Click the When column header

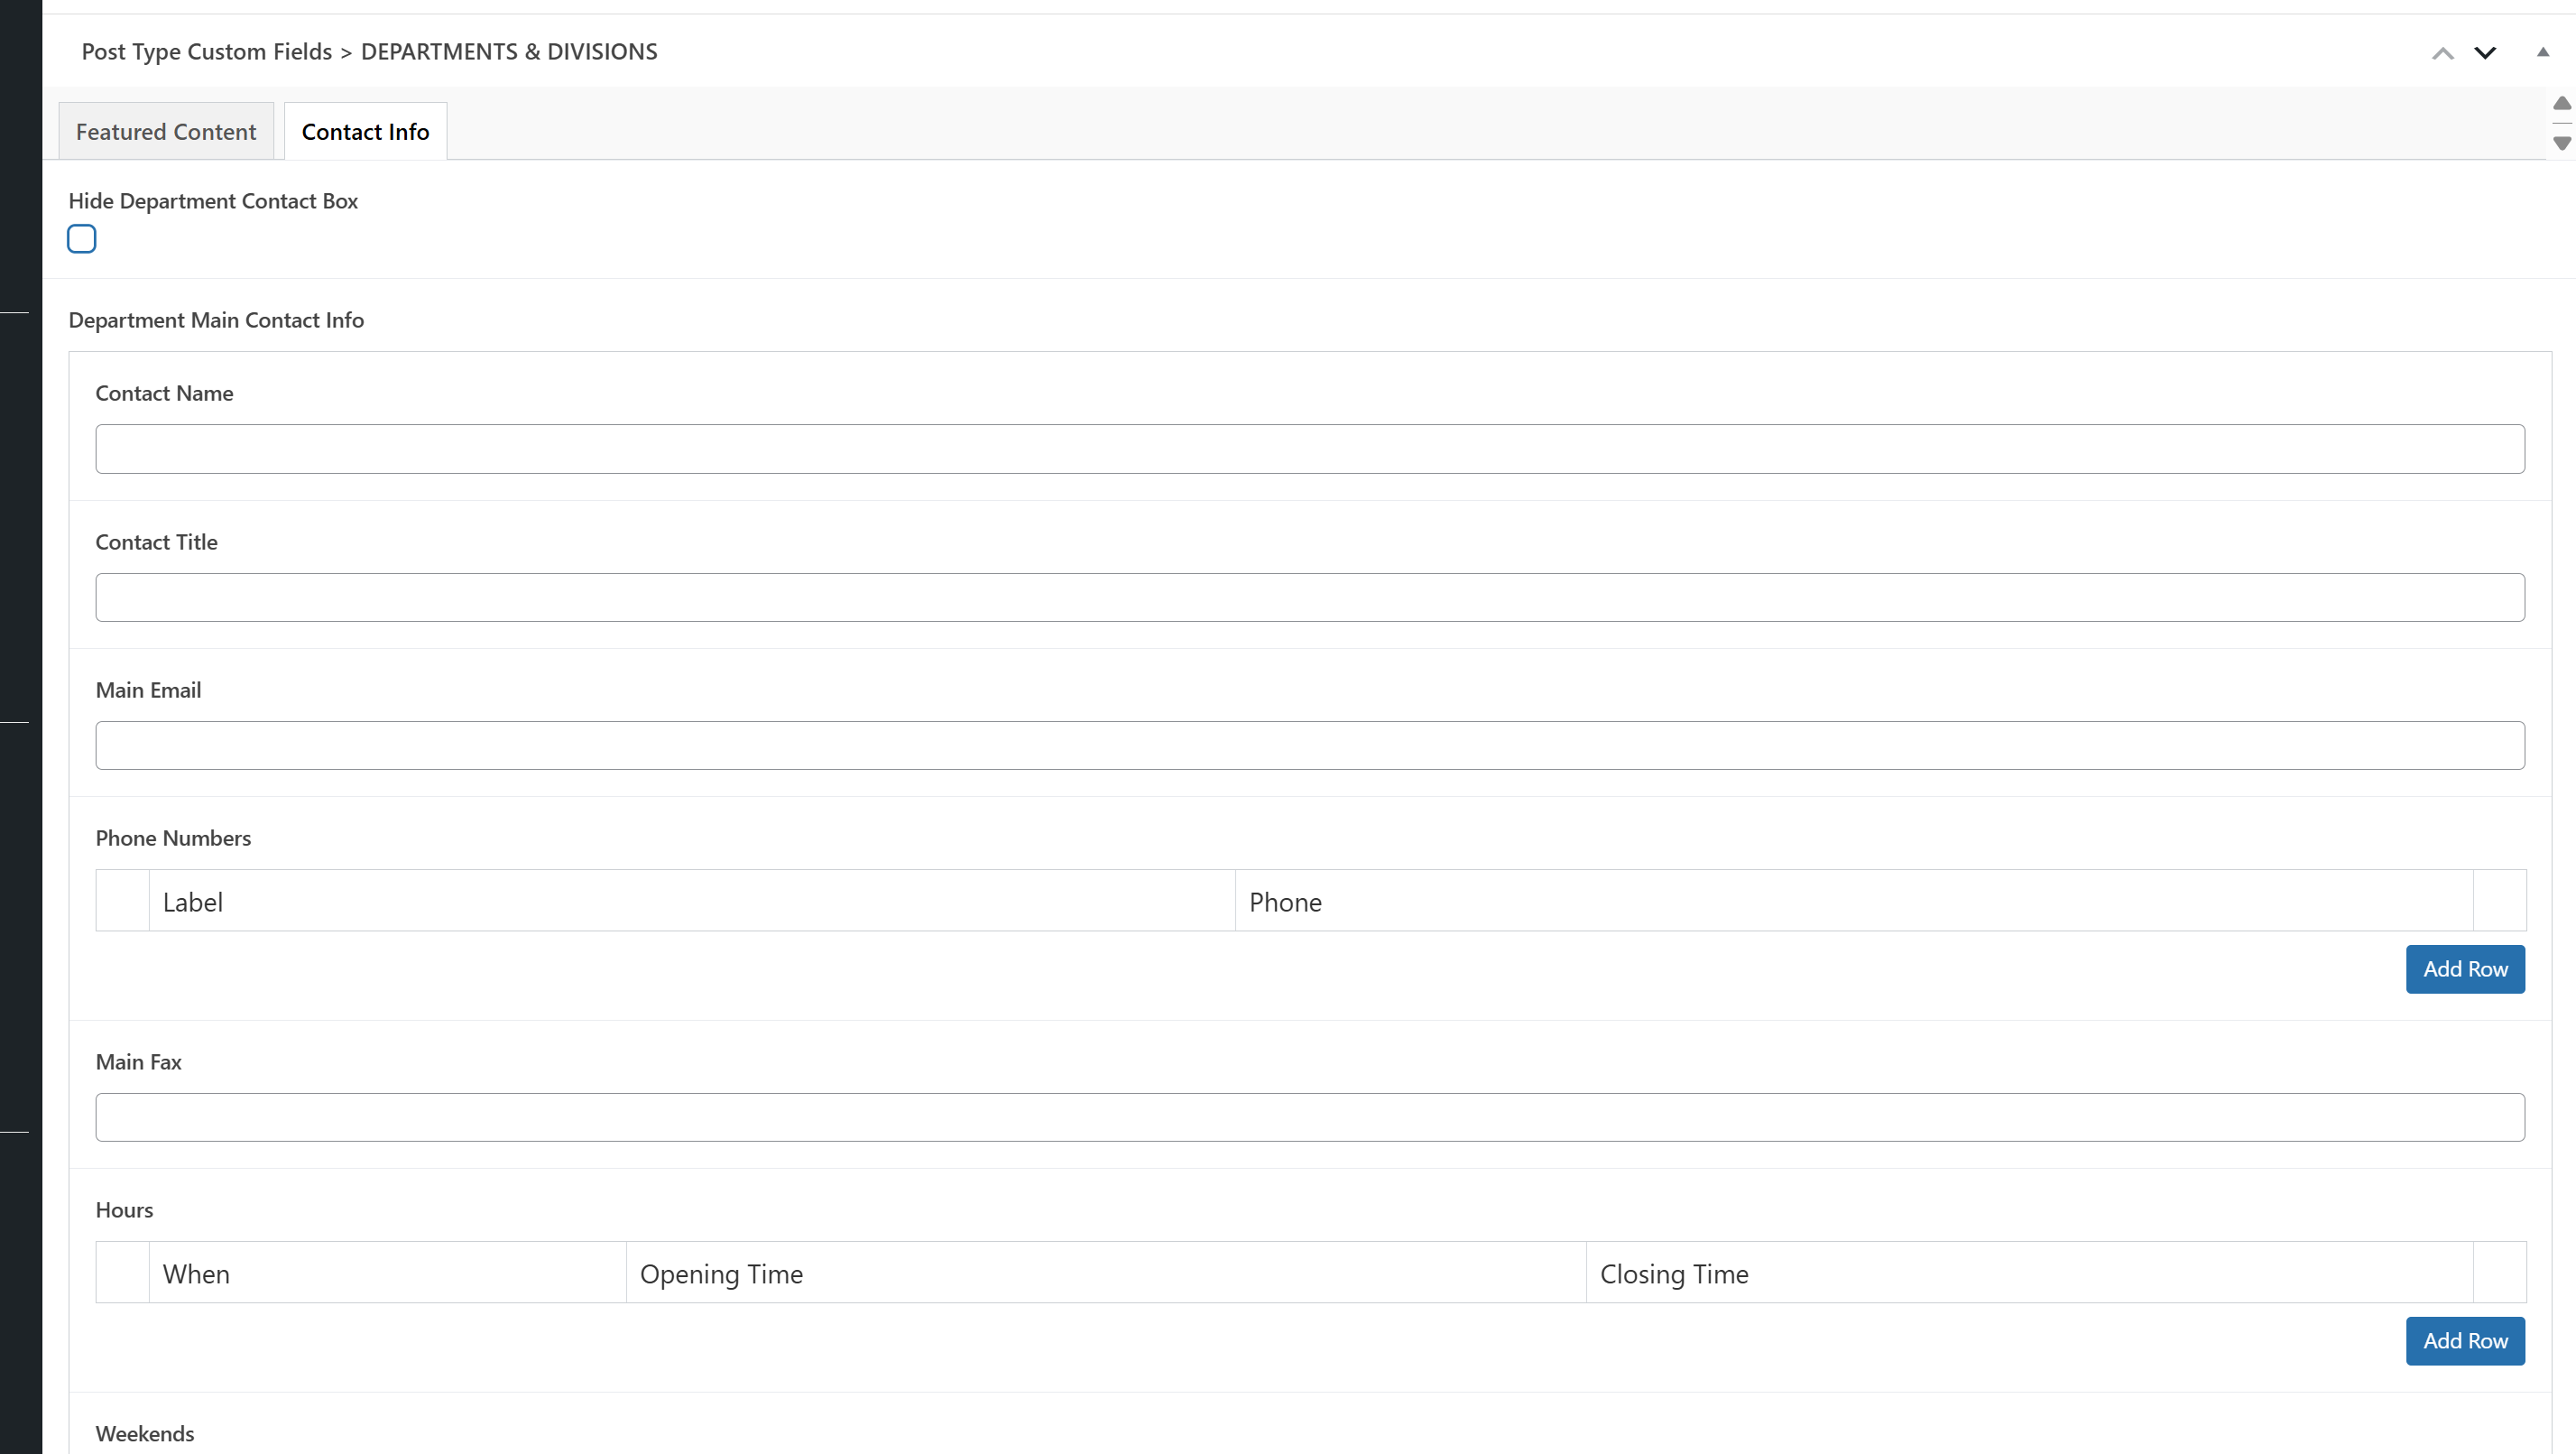click(x=196, y=1274)
